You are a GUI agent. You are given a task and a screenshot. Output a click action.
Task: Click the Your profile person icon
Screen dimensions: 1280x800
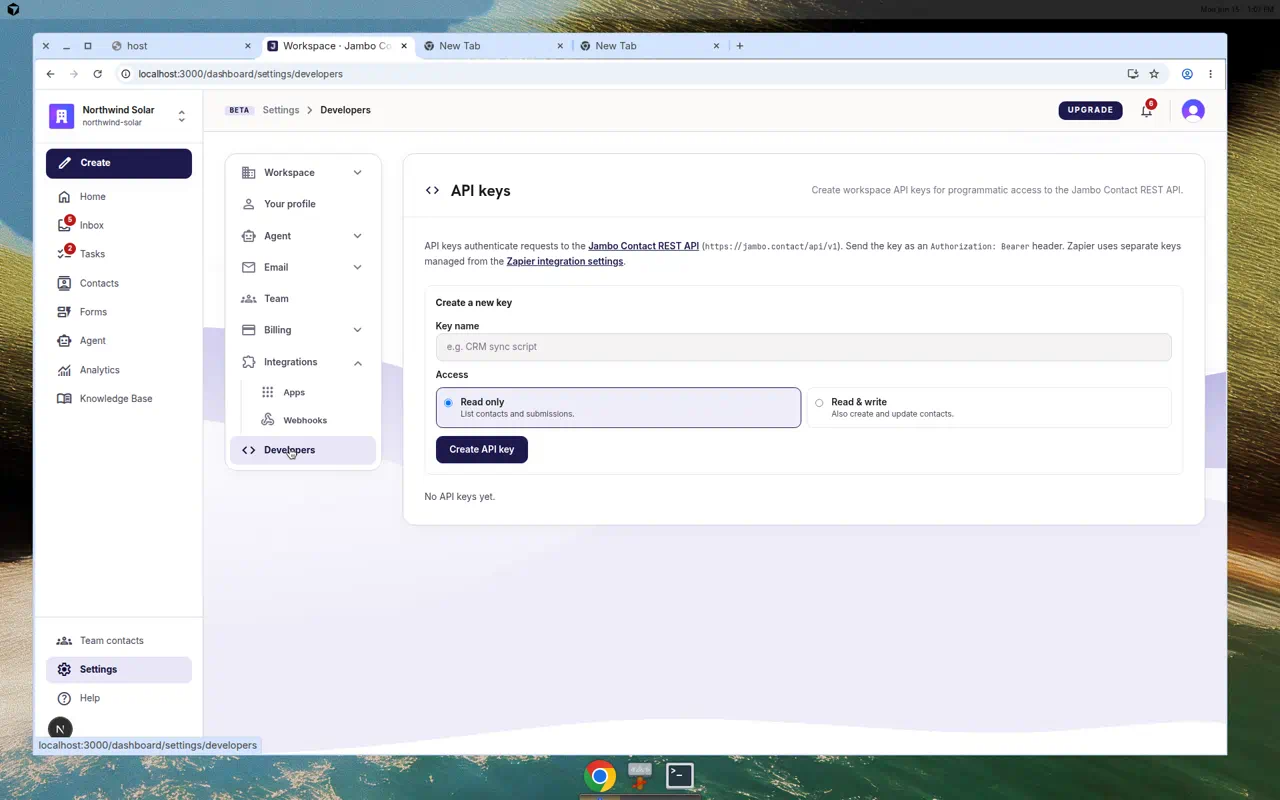click(x=249, y=204)
